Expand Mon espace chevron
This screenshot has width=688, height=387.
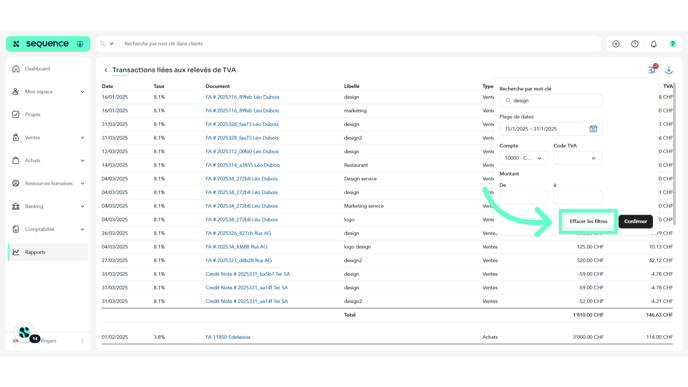point(82,92)
